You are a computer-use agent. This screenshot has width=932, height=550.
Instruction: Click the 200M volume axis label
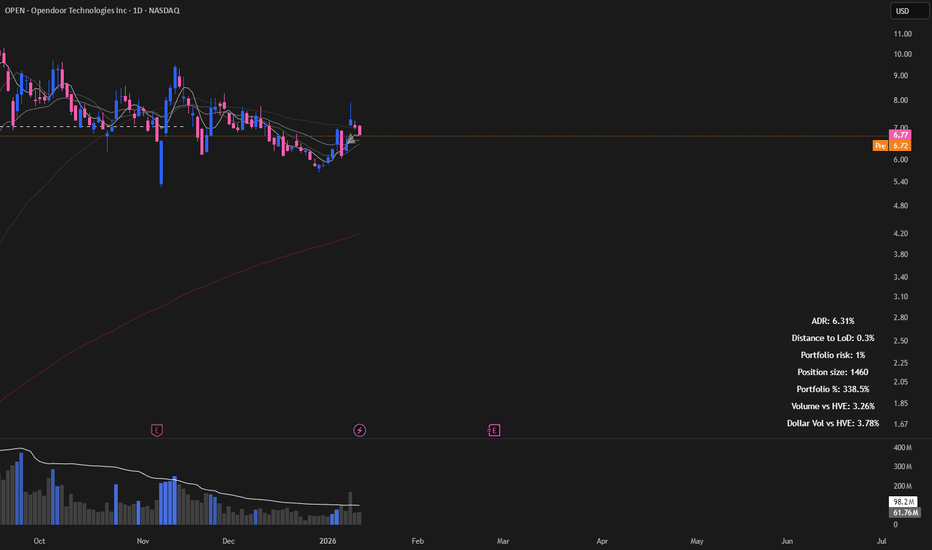pos(902,486)
